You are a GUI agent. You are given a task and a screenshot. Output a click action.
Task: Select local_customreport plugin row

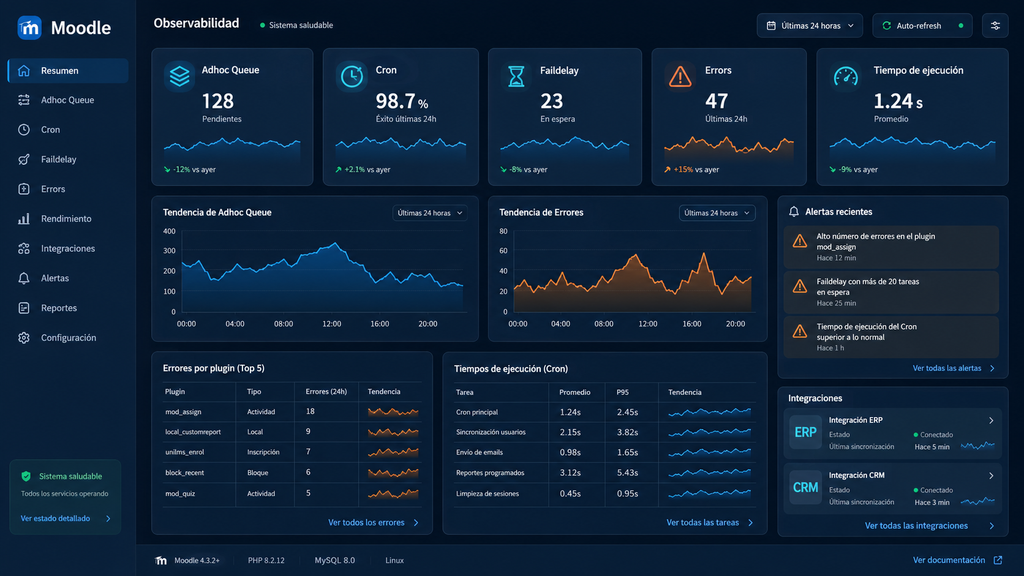[x=292, y=432]
